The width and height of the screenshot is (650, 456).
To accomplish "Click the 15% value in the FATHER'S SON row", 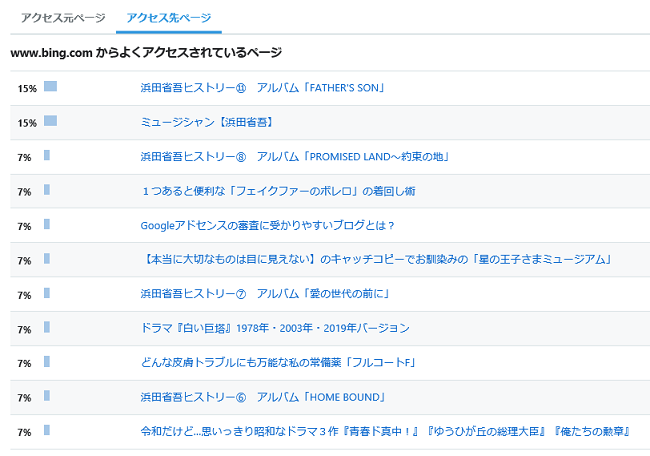I will (x=27, y=88).
